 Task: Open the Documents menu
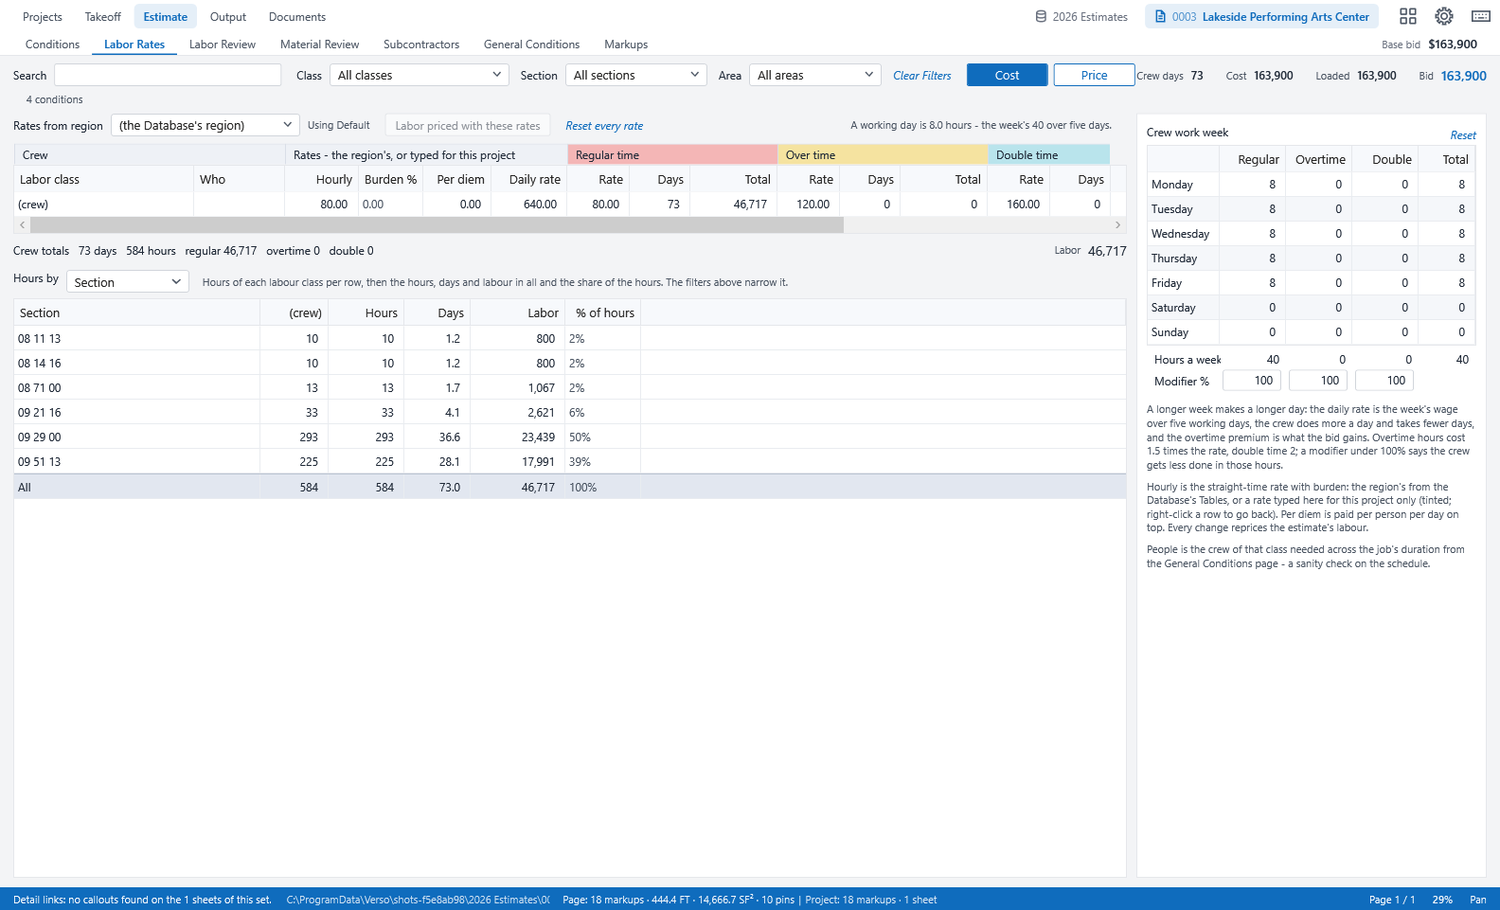(297, 17)
